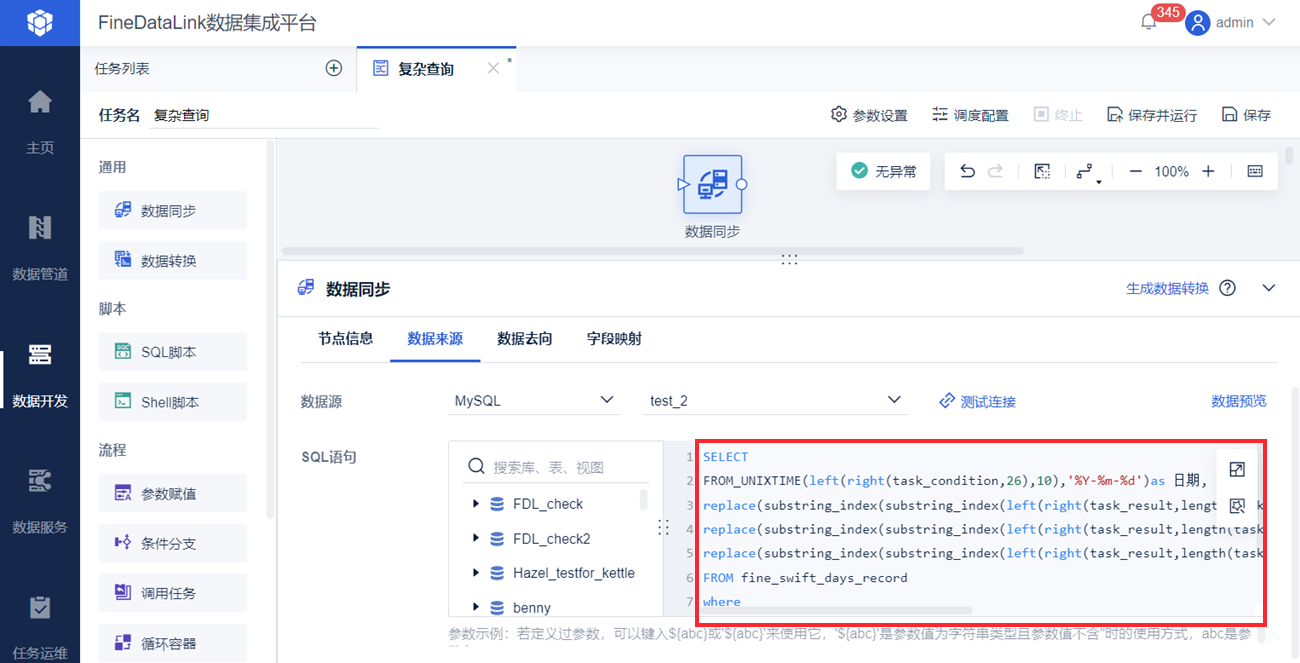Viewport: 1300px width, 663px height.
Task: Click the canvas horizontal scrollbar
Action: [653, 250]
